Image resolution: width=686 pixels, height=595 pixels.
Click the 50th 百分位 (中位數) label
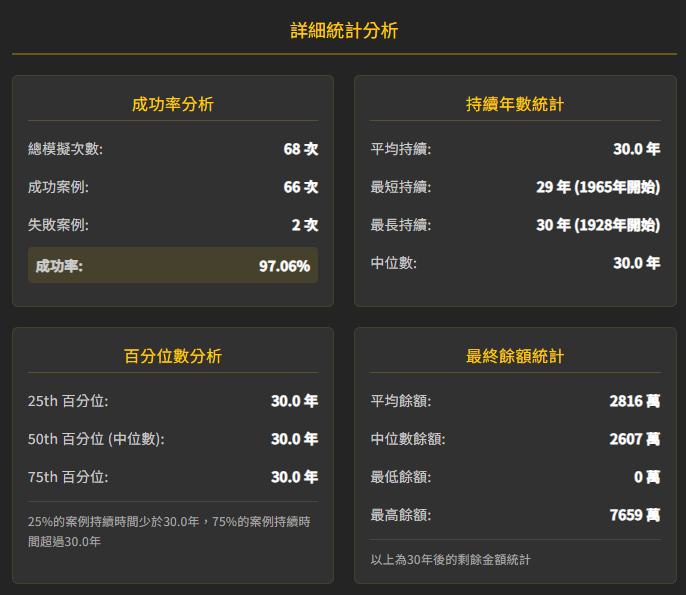(x=96, y=439)
